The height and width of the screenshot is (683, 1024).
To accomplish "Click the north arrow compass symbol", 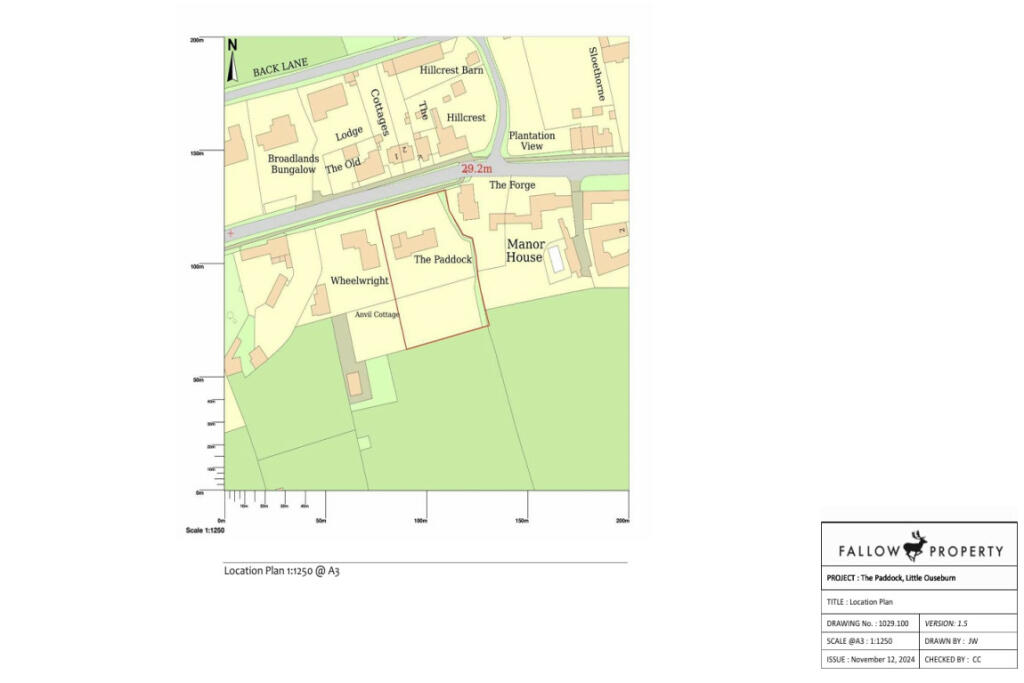I will click(x=232, y=60).
